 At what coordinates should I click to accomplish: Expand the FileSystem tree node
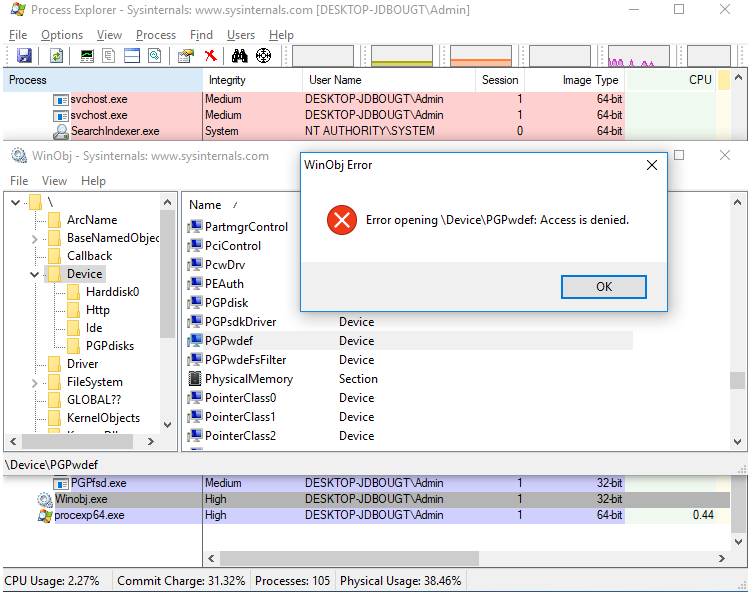coord(35,382)
